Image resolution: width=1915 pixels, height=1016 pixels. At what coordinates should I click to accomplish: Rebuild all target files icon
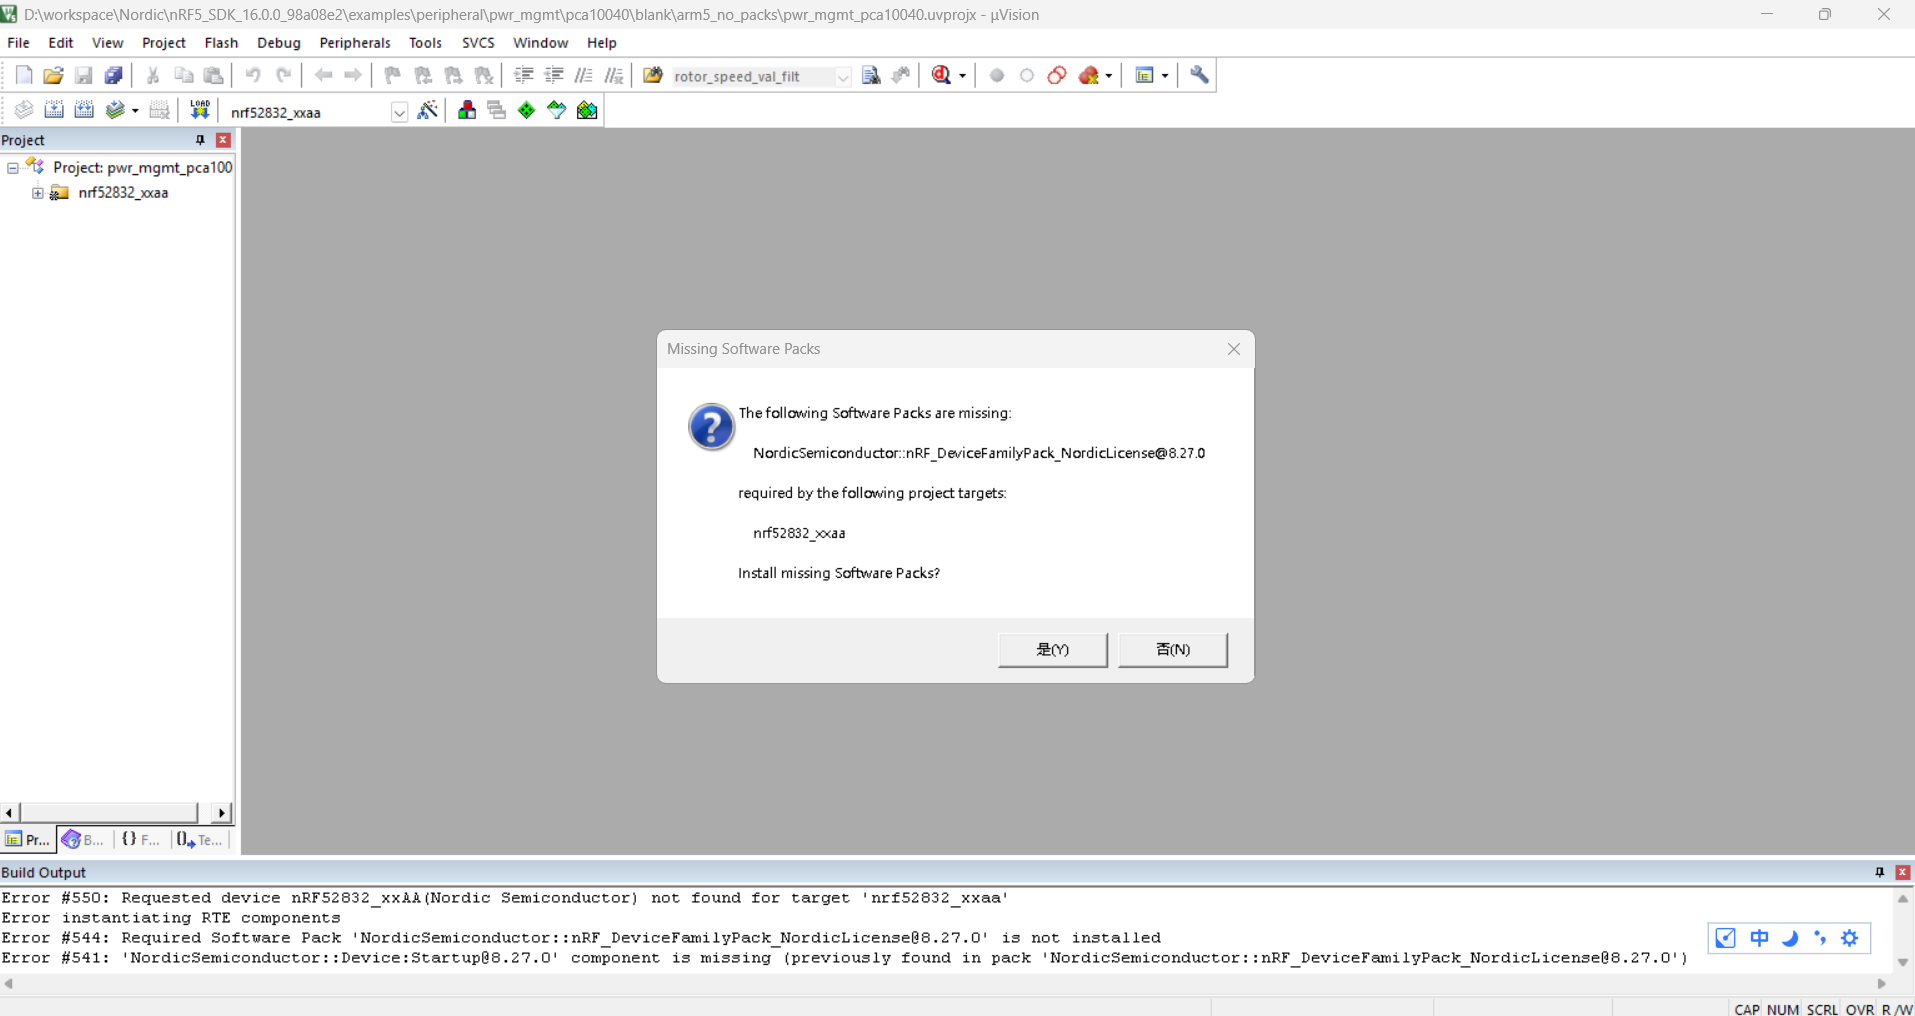click(x=84, y=110)
